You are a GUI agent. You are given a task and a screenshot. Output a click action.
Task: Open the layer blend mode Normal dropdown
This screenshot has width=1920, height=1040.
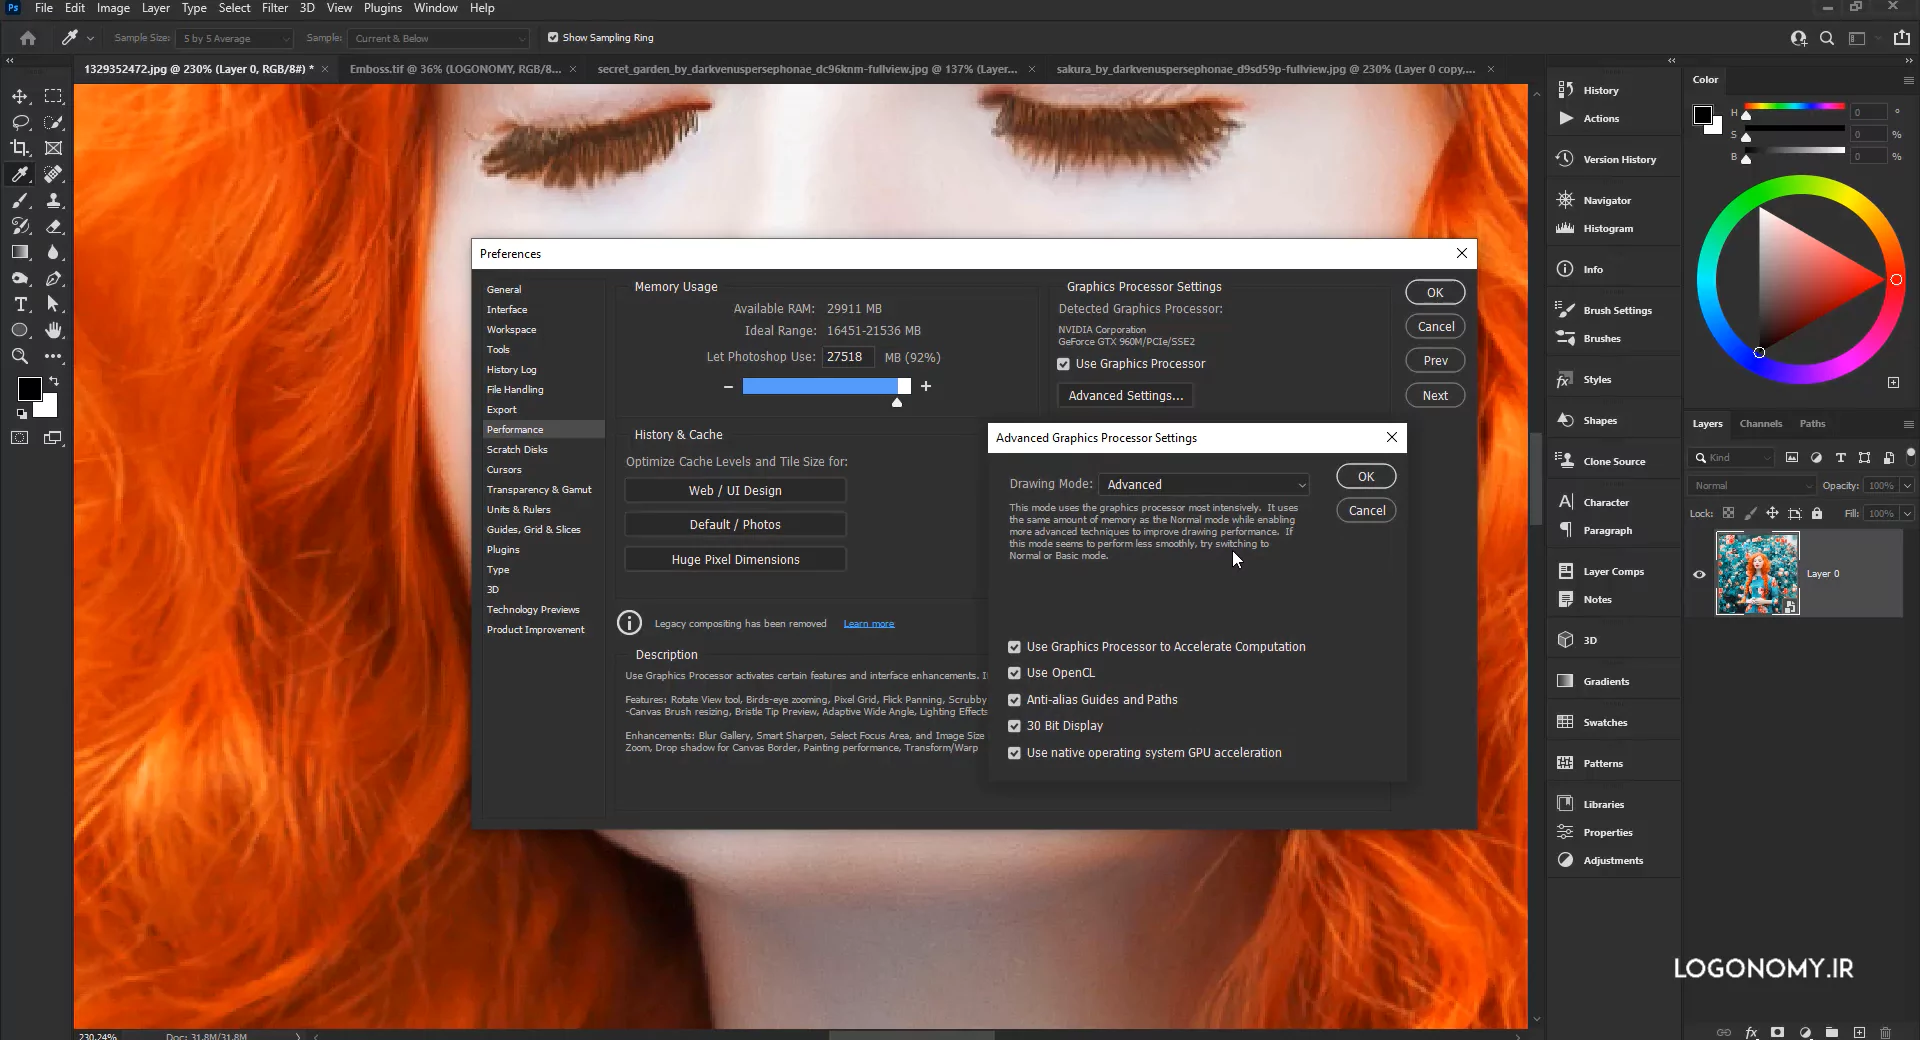tap(1751, 486)
